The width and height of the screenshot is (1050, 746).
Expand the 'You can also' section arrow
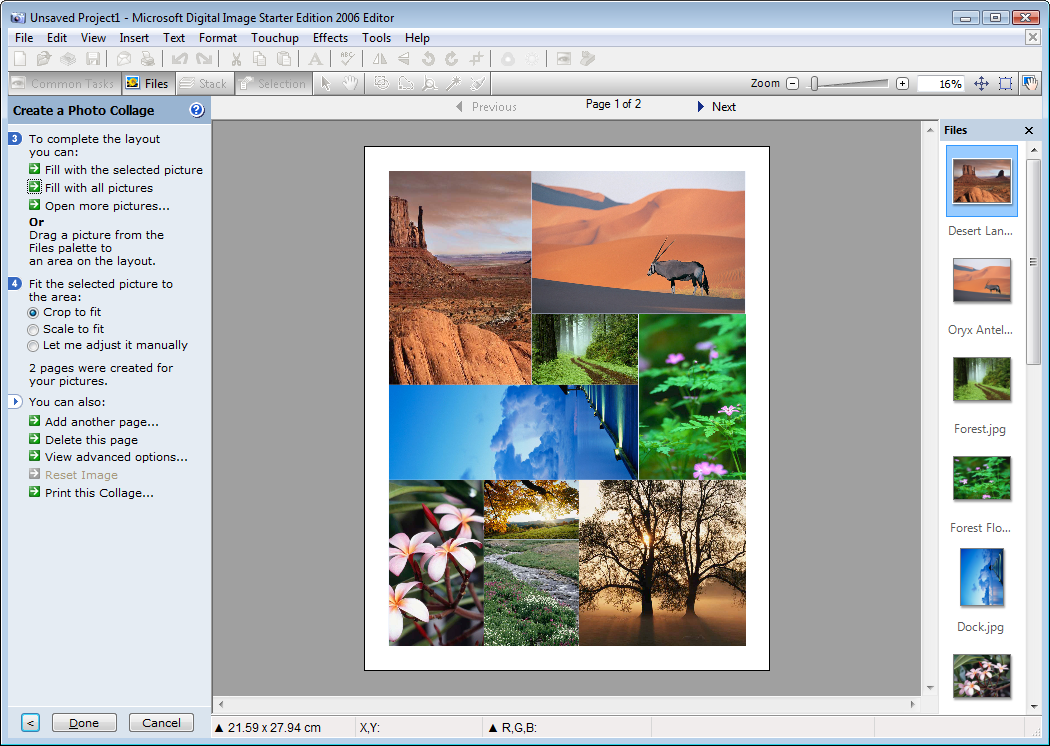(x=15, y=402)
